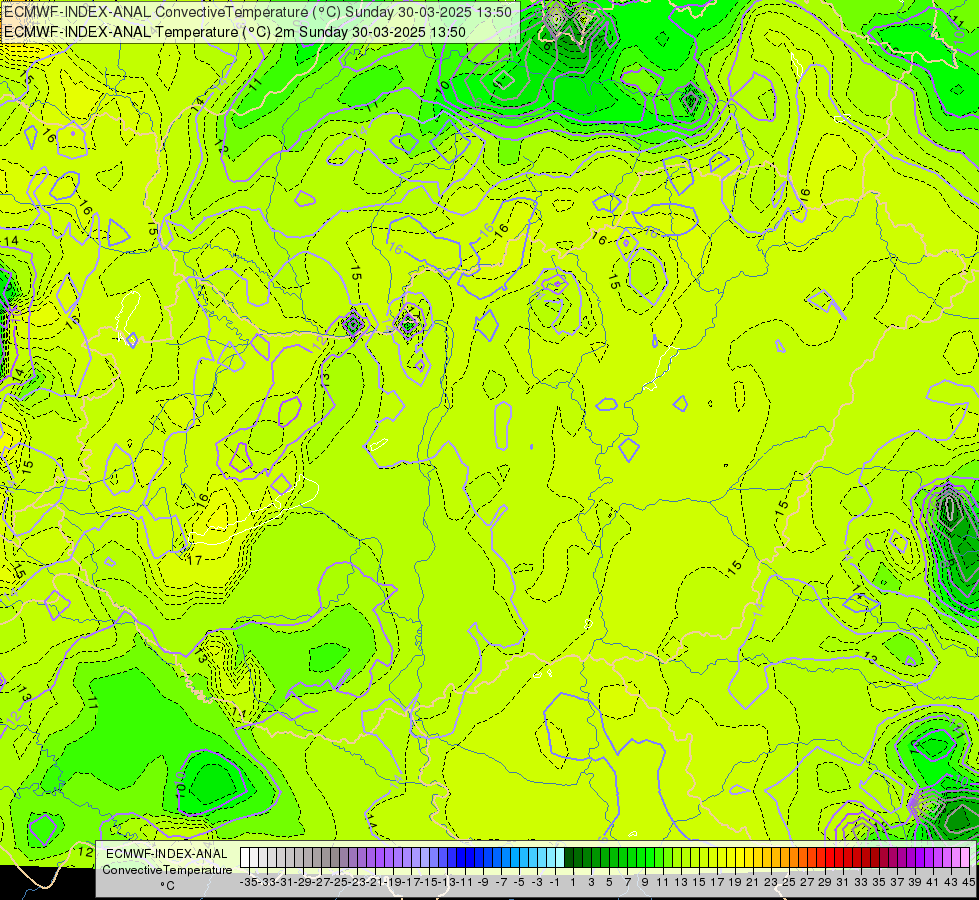Click the 45 legend scale value
Image resolution: width=979 pixels, height=900 pixels.
[x=968, y=883]
